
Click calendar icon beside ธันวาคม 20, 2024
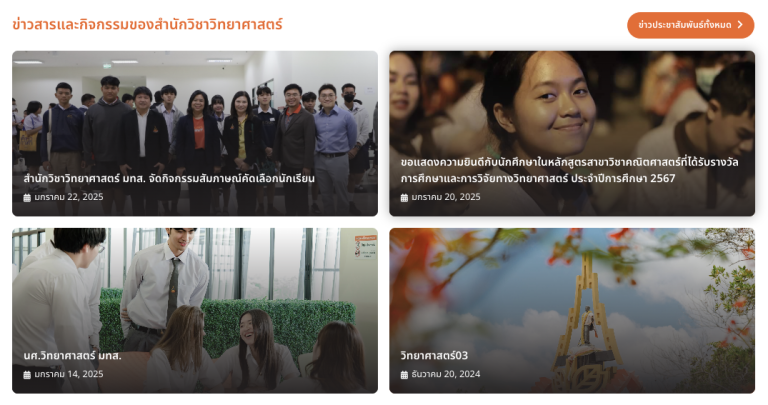404,375
